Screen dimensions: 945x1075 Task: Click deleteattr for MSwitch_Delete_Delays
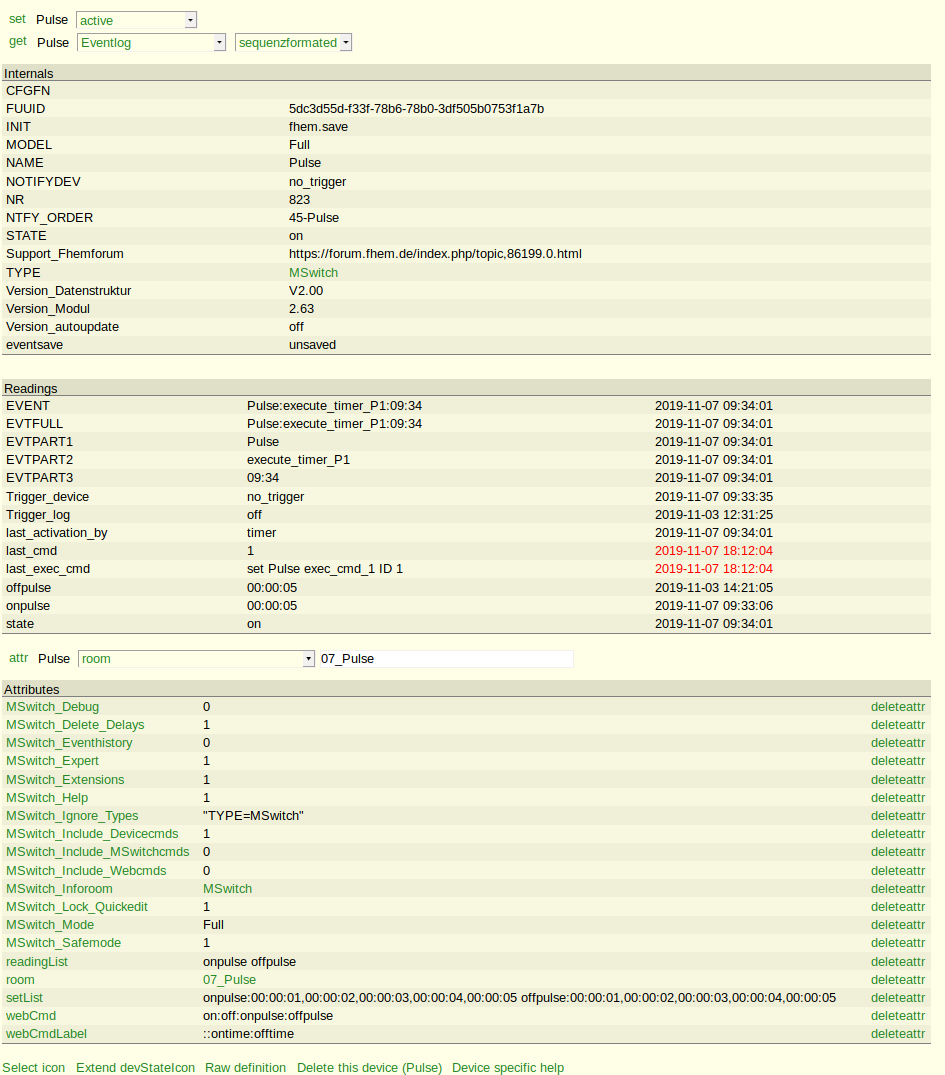tap(898, 725)
